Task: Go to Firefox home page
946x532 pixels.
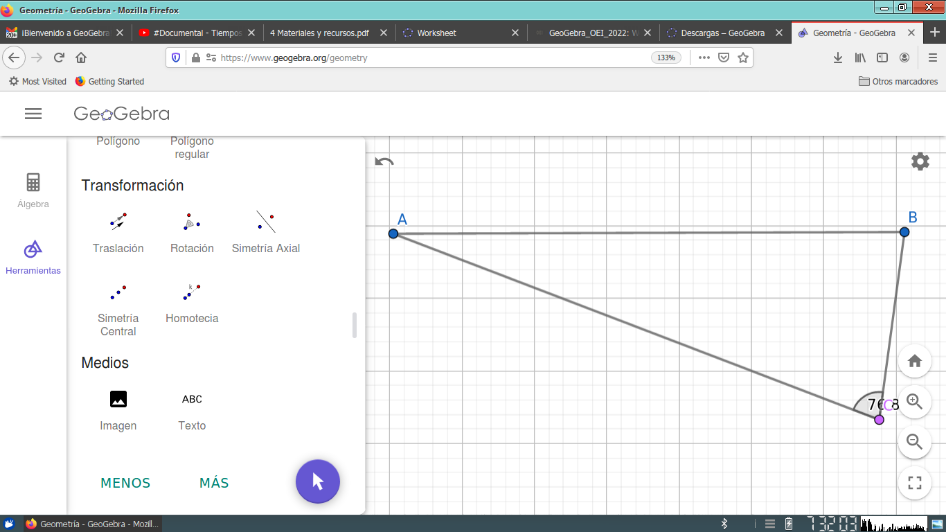Action: coord(81,58)
